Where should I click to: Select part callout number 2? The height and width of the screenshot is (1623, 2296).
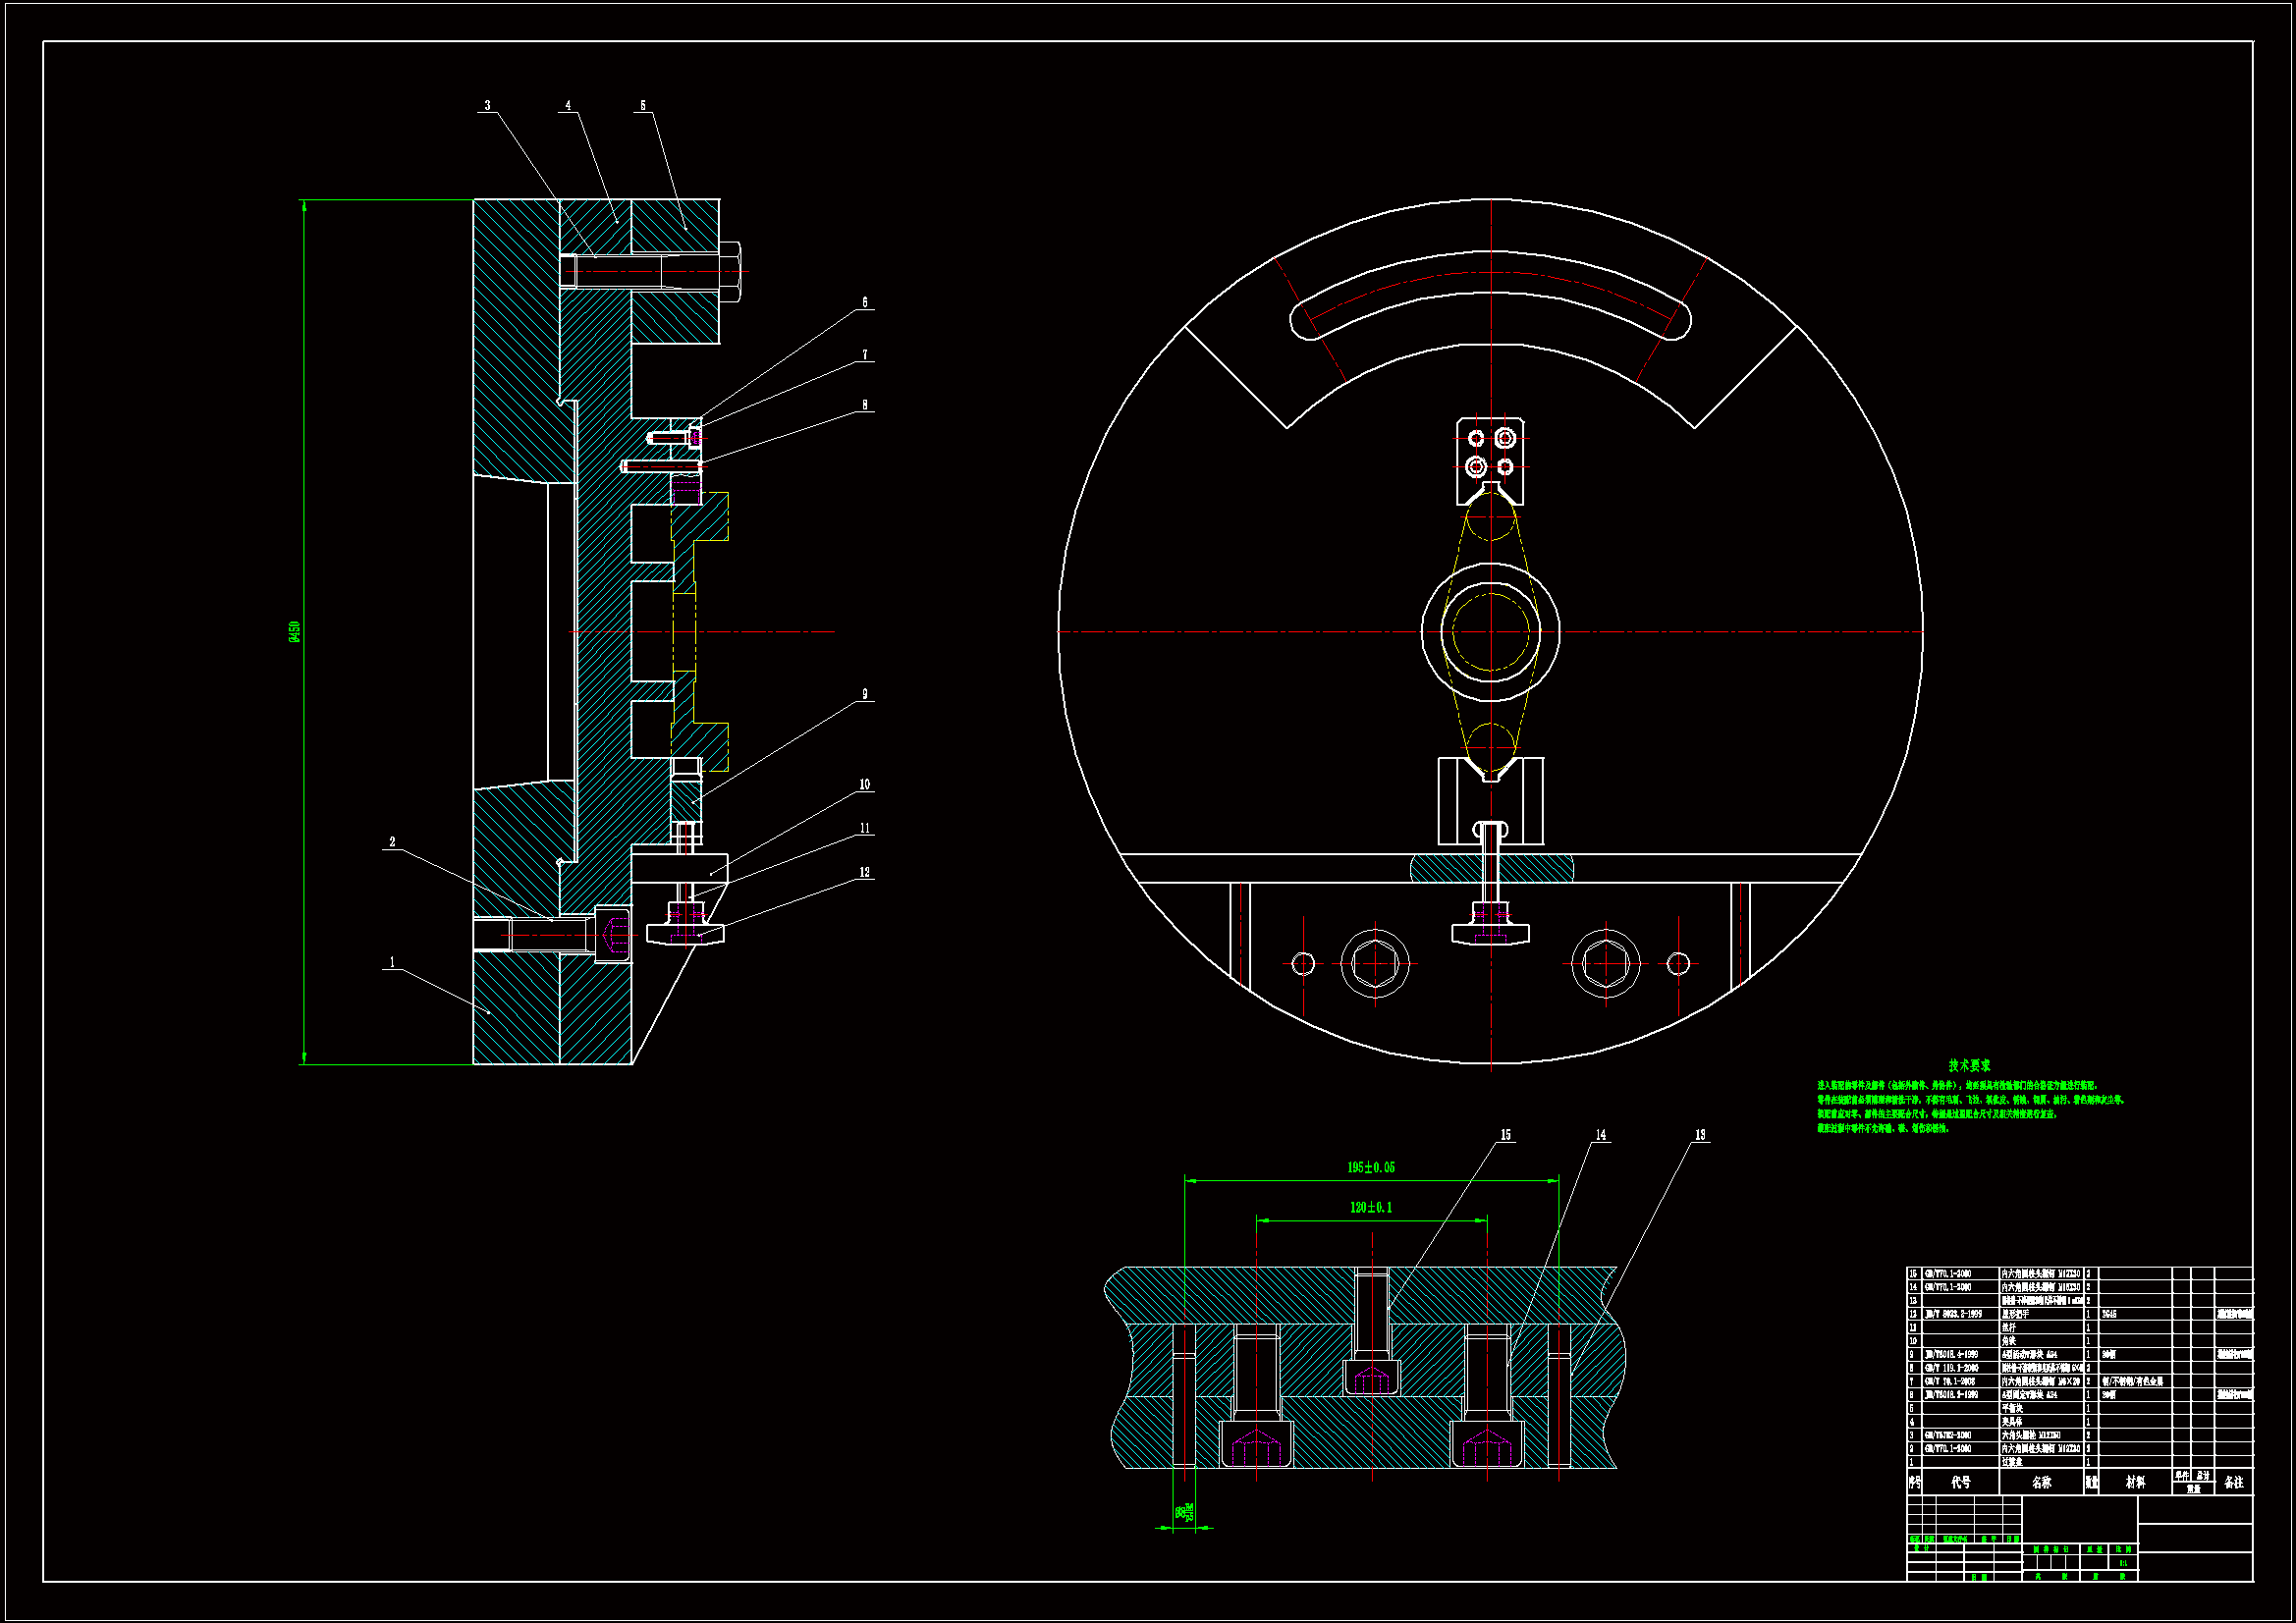(x=392, y=842)
